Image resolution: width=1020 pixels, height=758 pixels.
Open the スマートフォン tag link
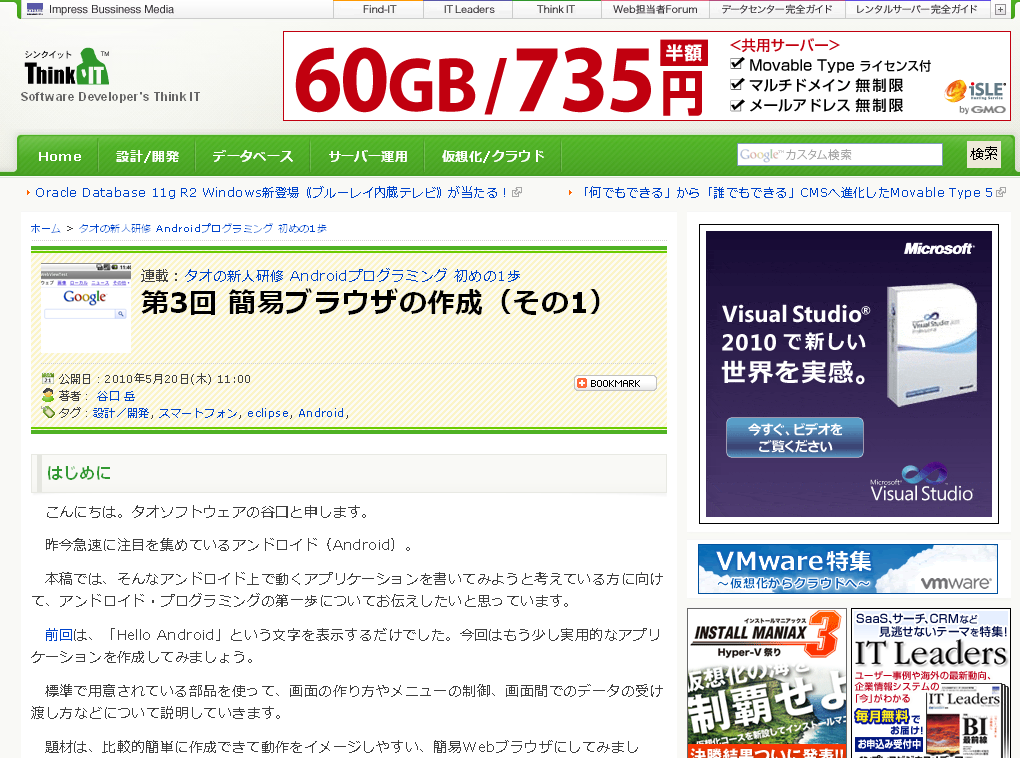198,413
